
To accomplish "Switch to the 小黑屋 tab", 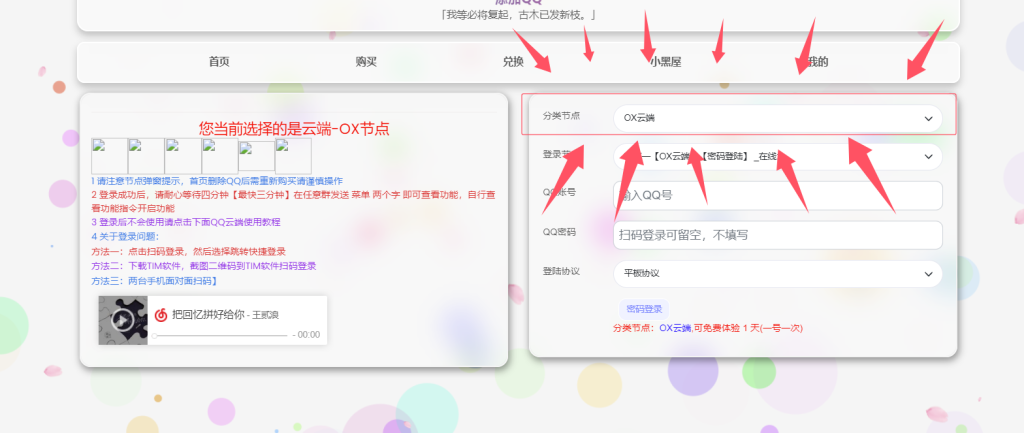I will point(665,62).
